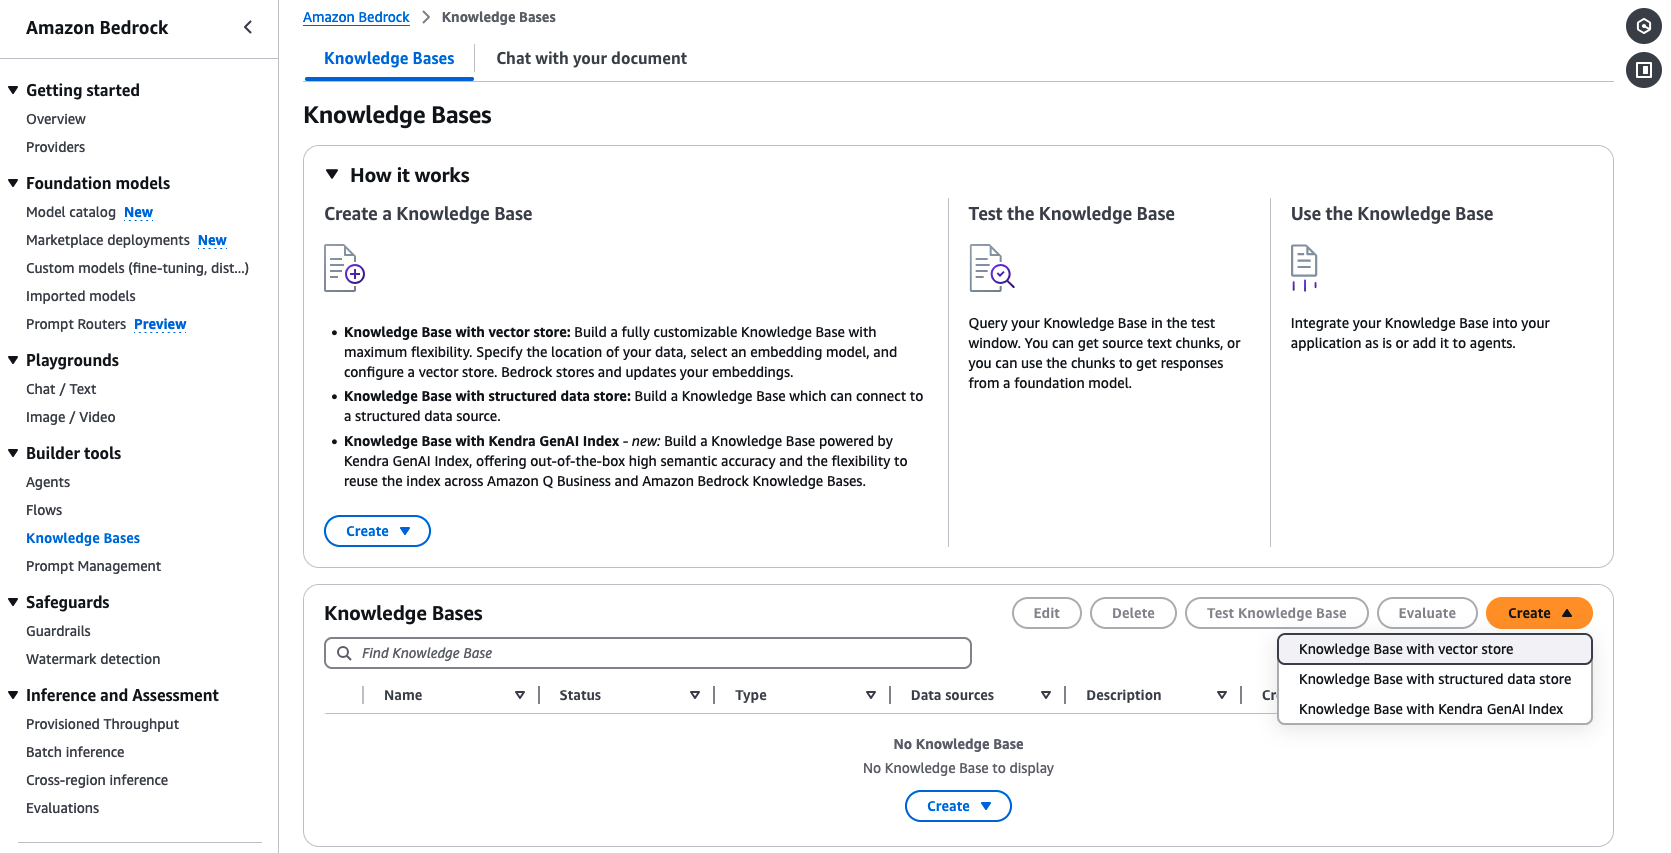Select Knowledge Base with vector store

[1405, 648]
